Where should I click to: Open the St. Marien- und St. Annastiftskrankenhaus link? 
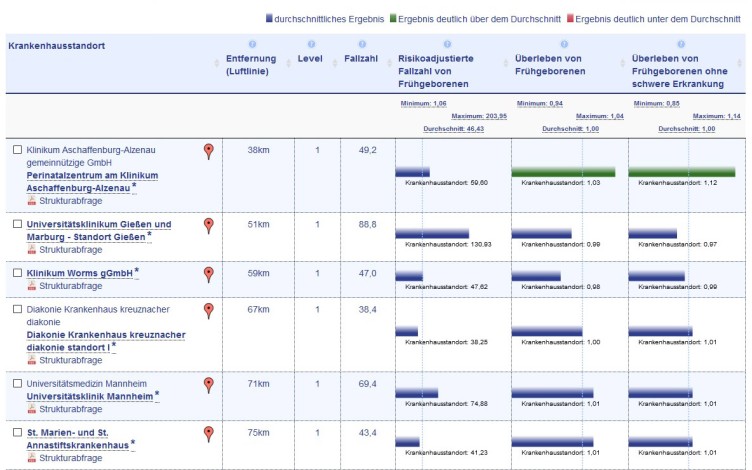[x=78, y=439]
